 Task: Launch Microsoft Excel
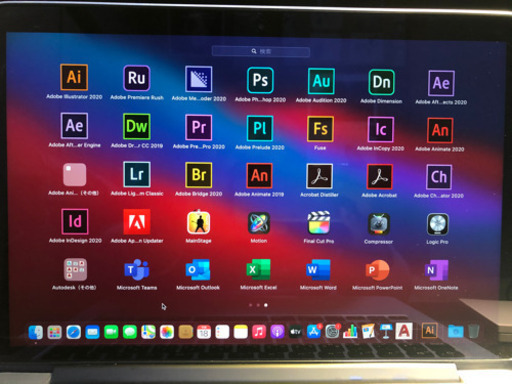[x=258, y=270]
